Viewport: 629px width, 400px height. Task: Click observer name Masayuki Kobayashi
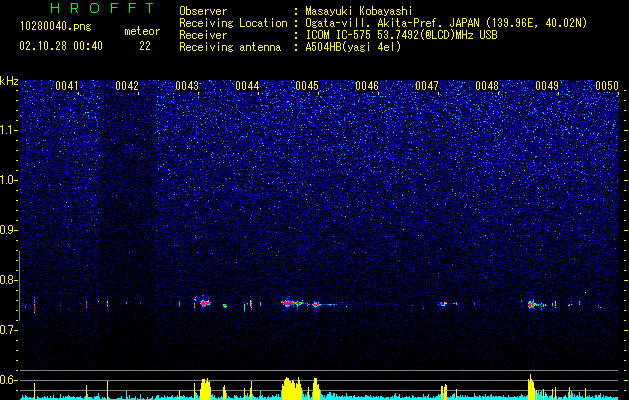(x=359, y=11)
